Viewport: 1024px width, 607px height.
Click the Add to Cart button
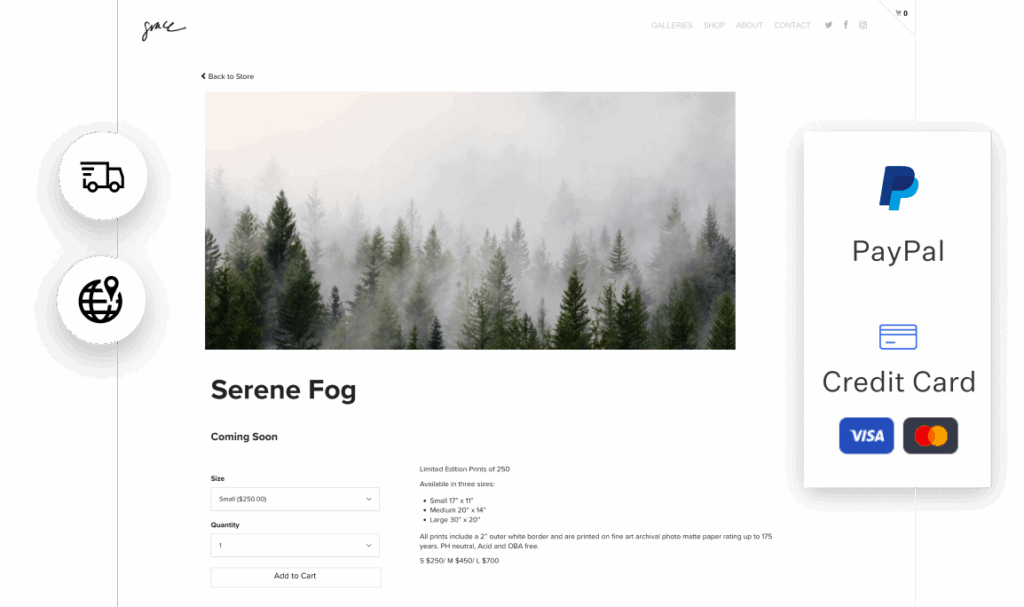coord(295,576)
